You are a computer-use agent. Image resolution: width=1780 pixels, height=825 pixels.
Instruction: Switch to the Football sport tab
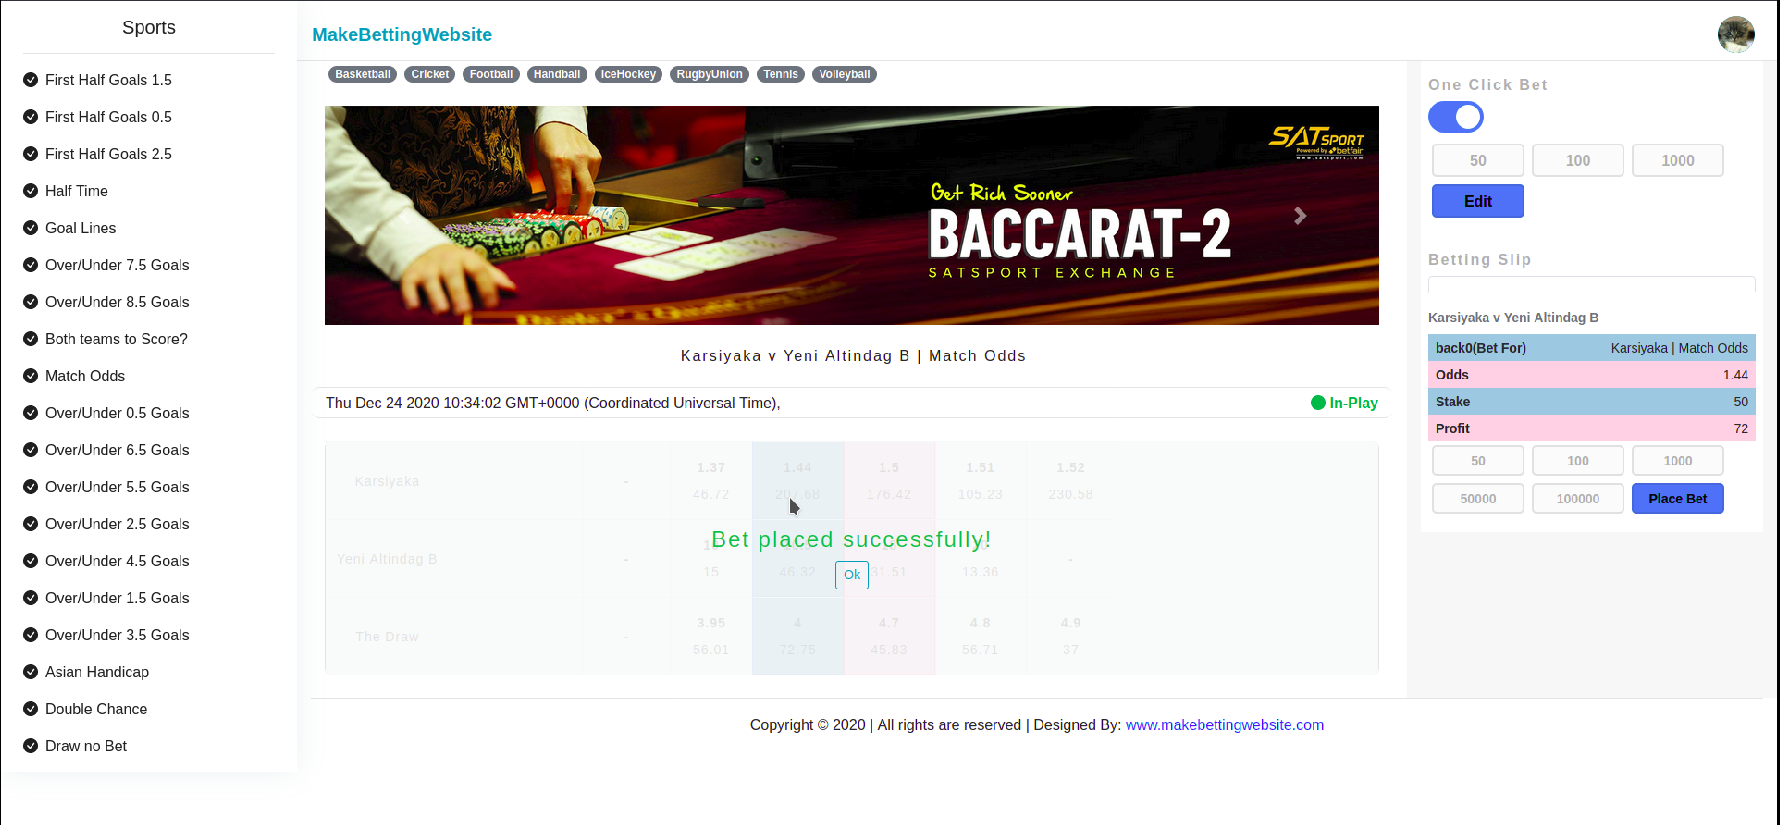[x=491, y=74]
